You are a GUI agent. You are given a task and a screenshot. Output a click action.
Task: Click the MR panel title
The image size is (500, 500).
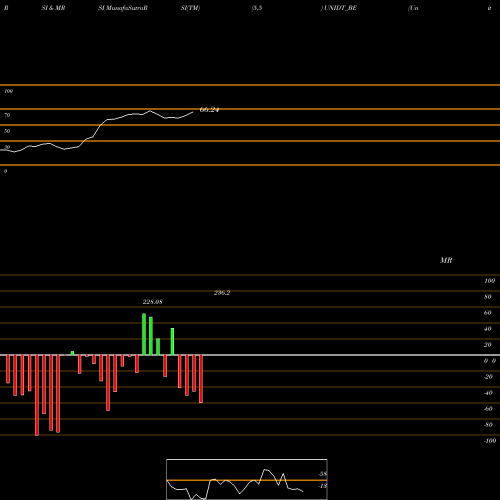point(446,260)
